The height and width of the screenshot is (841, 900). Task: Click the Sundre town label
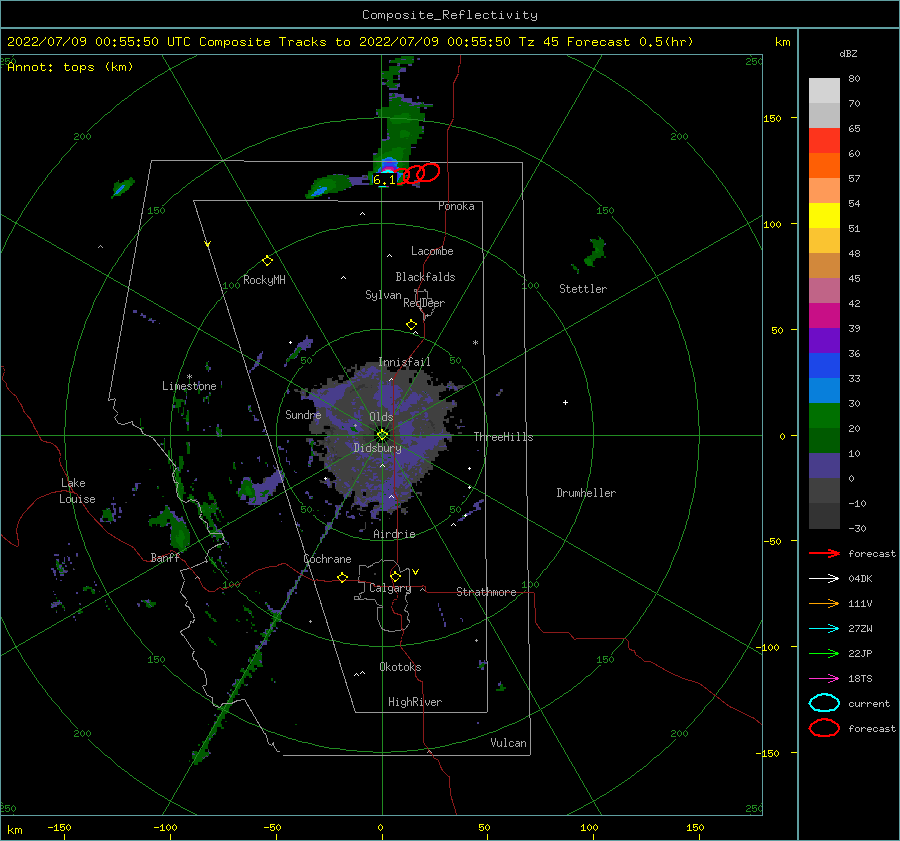pos(303,414)
